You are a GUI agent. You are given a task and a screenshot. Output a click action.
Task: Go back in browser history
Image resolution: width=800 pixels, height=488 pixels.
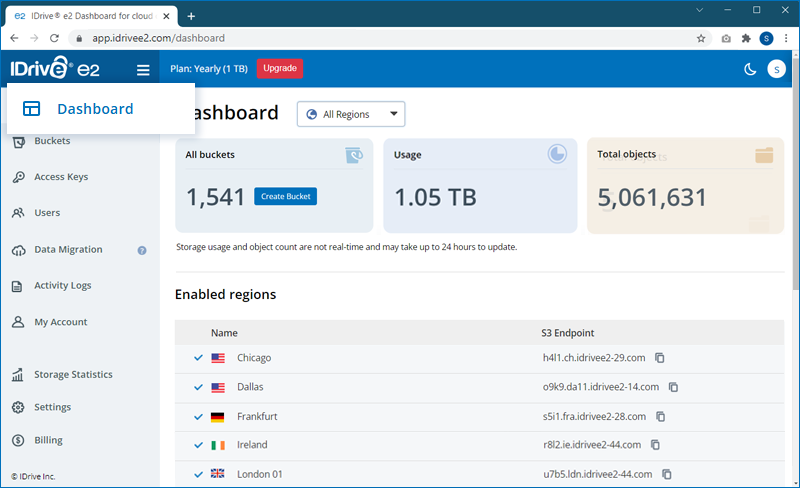14,38
